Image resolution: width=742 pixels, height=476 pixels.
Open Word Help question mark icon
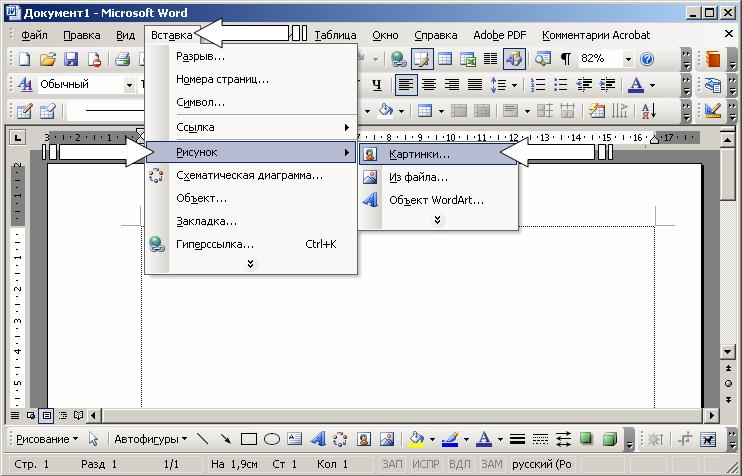pos(647,59)
